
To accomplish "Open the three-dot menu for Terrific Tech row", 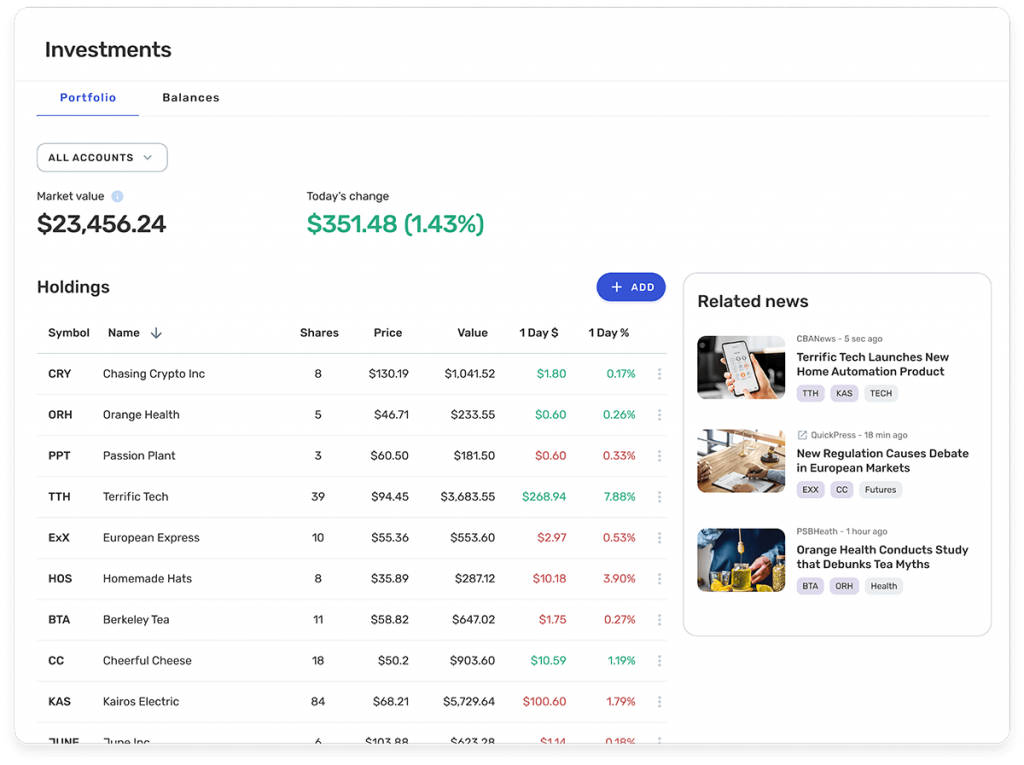I will (x=659, y=497).
